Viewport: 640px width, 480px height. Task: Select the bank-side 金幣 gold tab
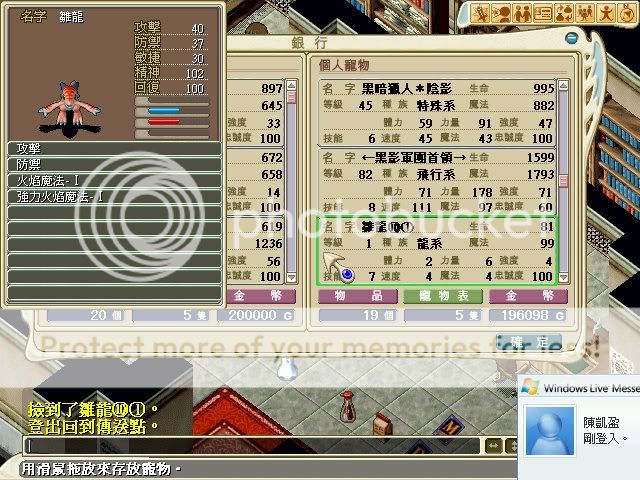(x=256, y=297)
